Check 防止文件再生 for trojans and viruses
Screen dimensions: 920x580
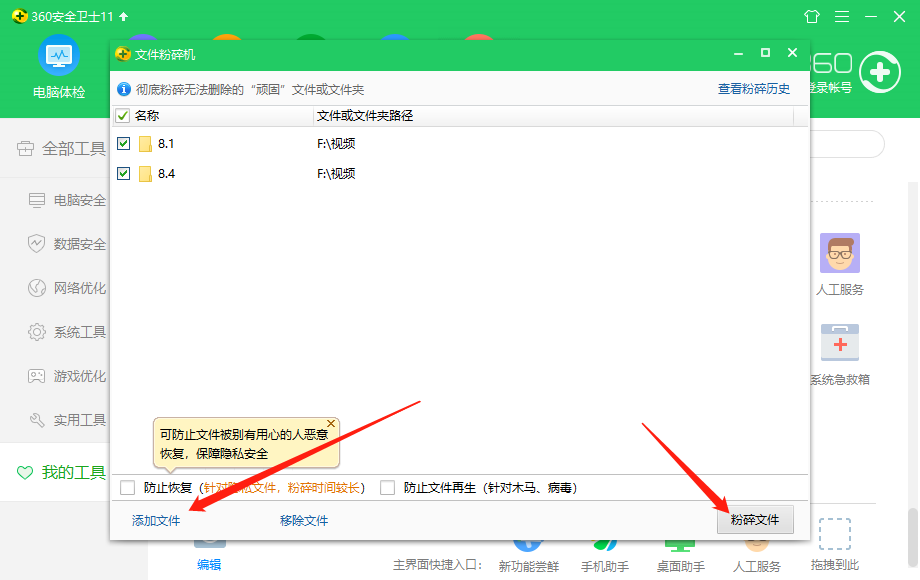click(385, 487)
